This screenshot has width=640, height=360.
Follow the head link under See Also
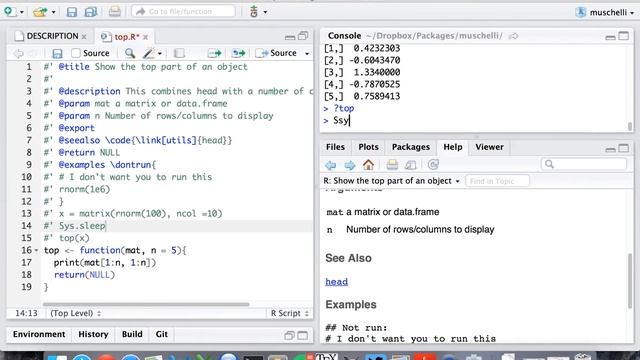(x=336, y=282)
